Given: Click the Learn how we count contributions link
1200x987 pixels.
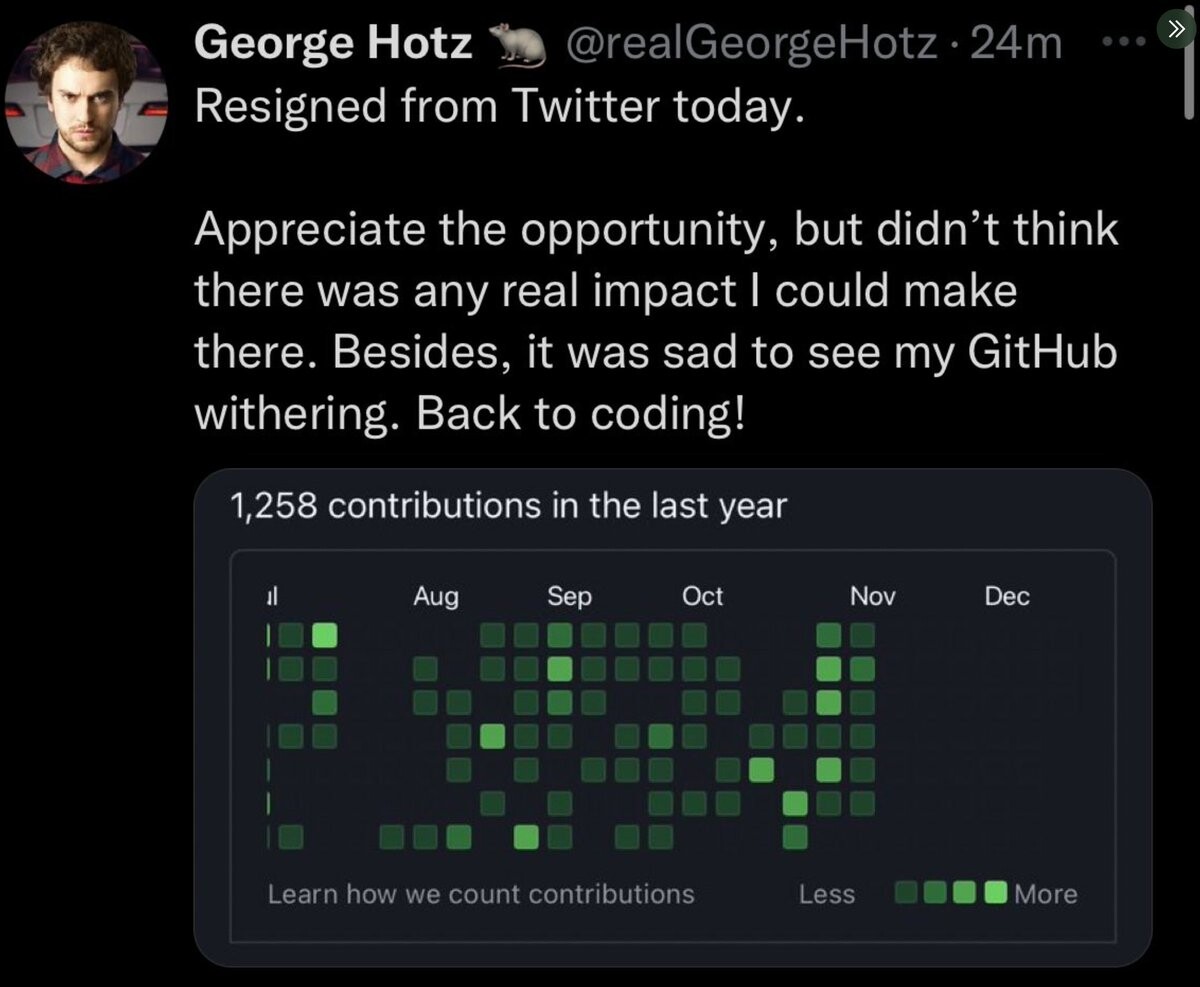Looking at the screenshot, I should coord(481,893).
